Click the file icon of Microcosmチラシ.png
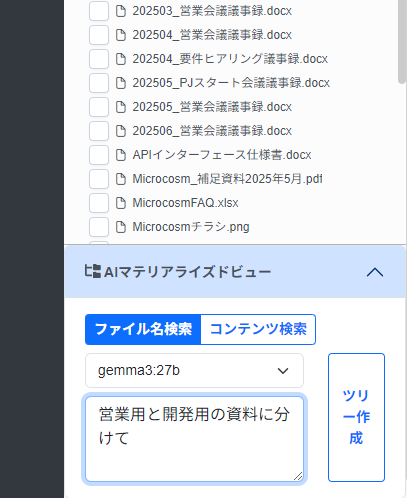Viewport: 407px width, 498px height. coord(120,227)
